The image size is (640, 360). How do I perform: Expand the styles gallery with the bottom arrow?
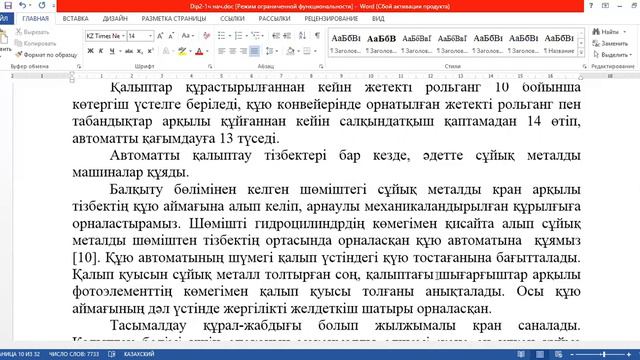(x=581, y=52)
